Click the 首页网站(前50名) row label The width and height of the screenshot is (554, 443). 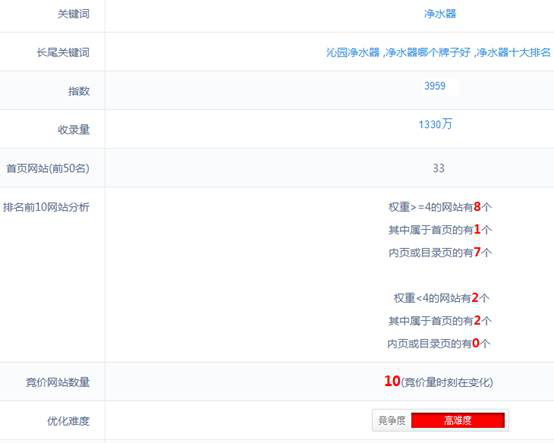coord(48,168)
